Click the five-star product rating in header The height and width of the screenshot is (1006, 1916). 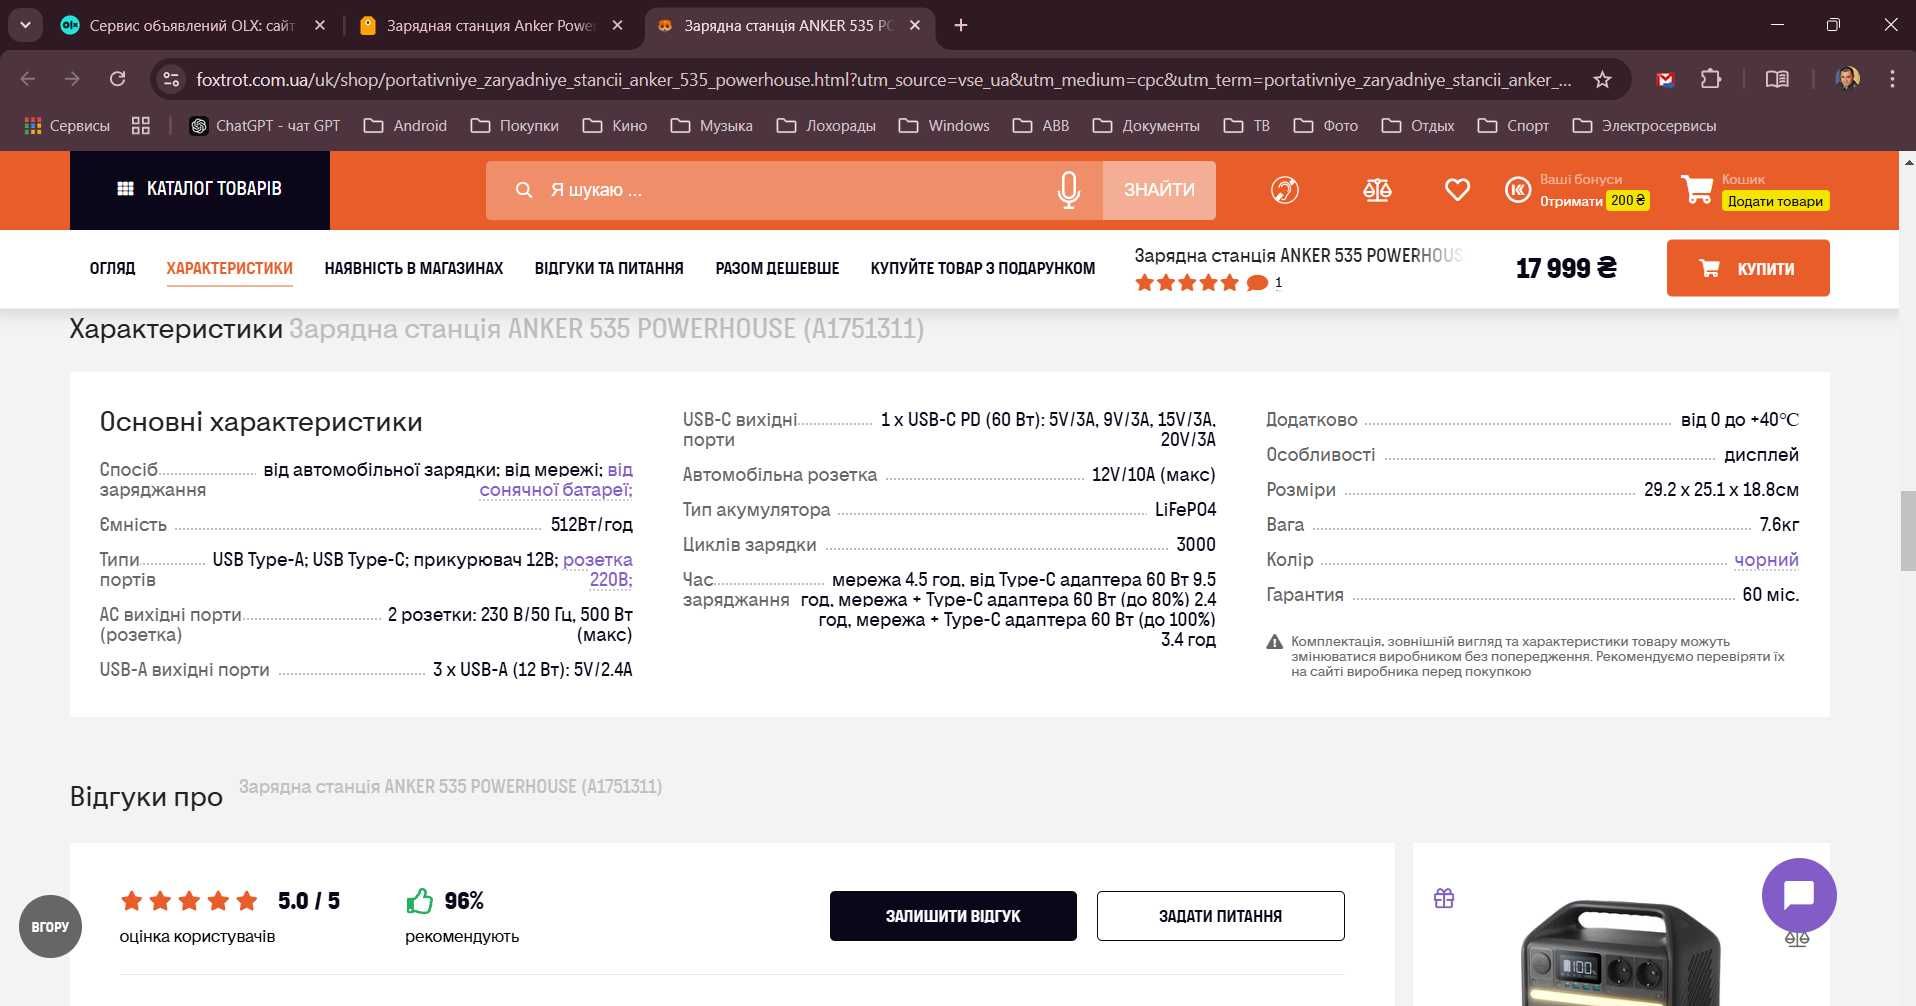pos(1187,283)
